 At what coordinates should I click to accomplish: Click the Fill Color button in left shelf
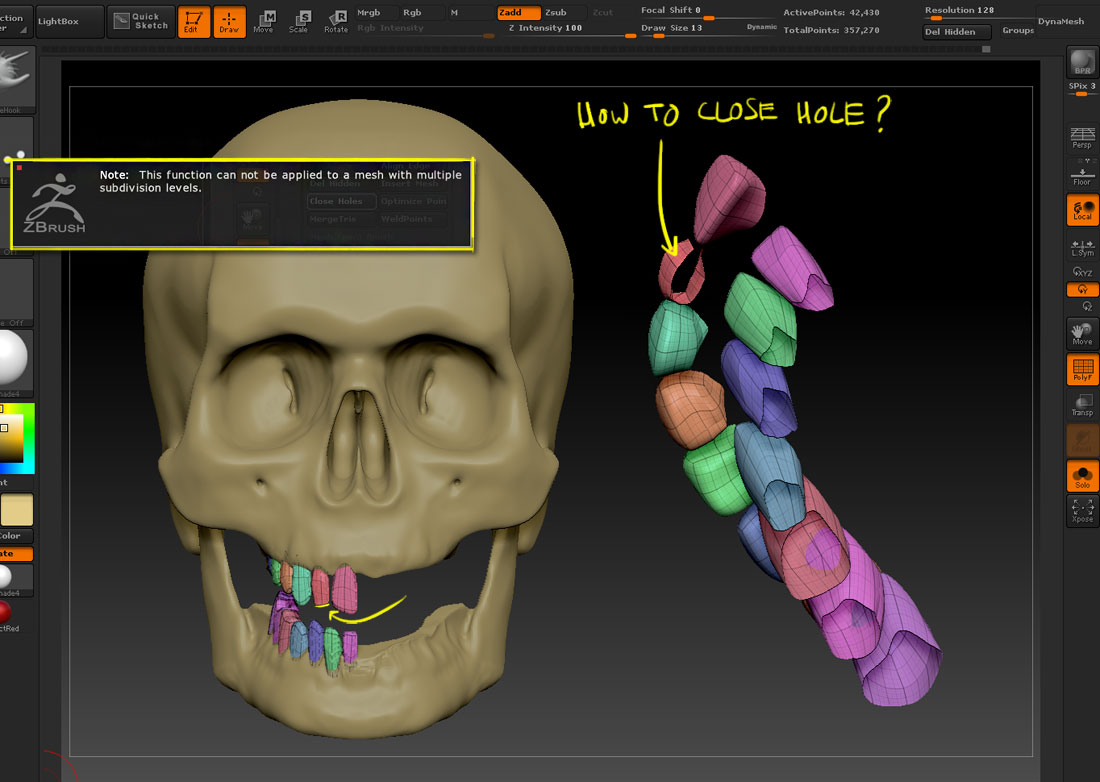16,536
